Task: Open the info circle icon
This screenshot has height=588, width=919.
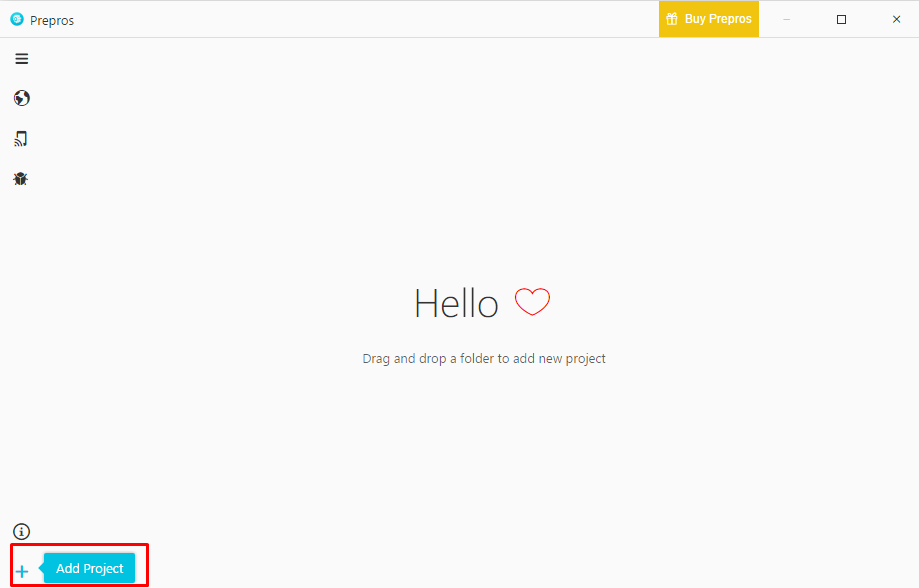Action: pyautogui.click(x=21, y=531)
